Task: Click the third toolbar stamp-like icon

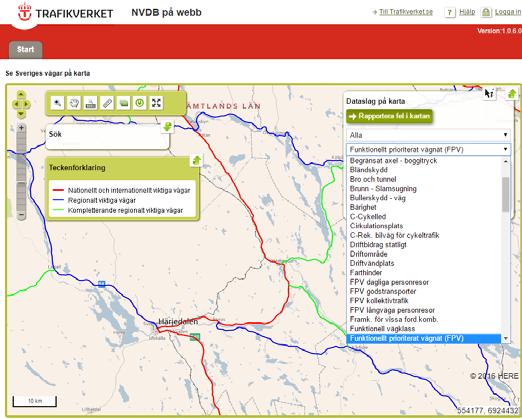Action: coord(91,103)
